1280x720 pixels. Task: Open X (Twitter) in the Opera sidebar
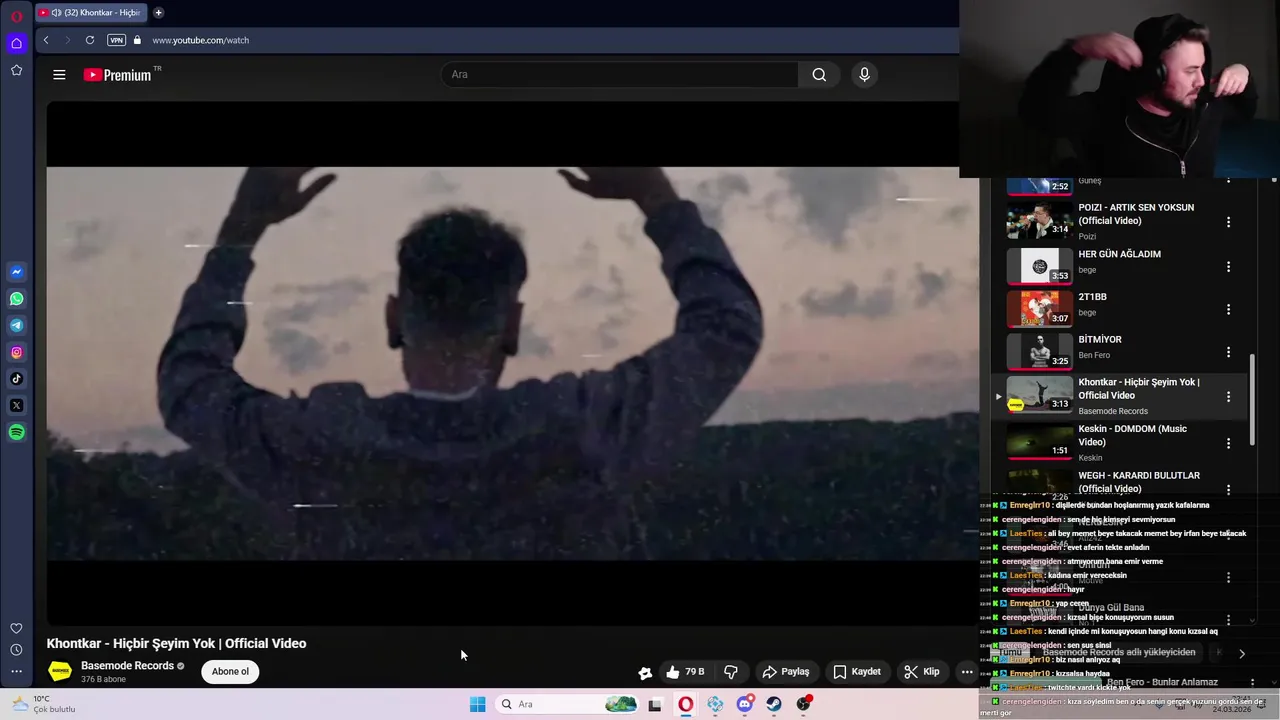point(16,405)
